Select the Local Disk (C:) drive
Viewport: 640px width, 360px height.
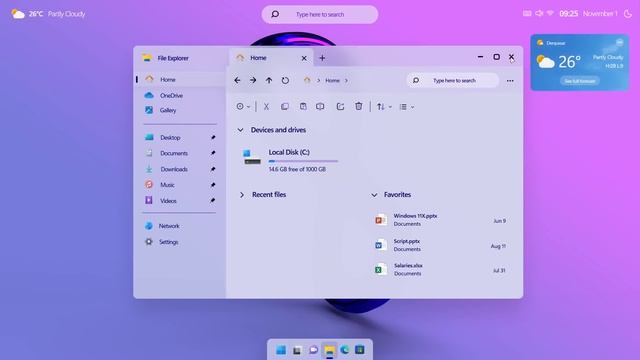tap(290, 160)
